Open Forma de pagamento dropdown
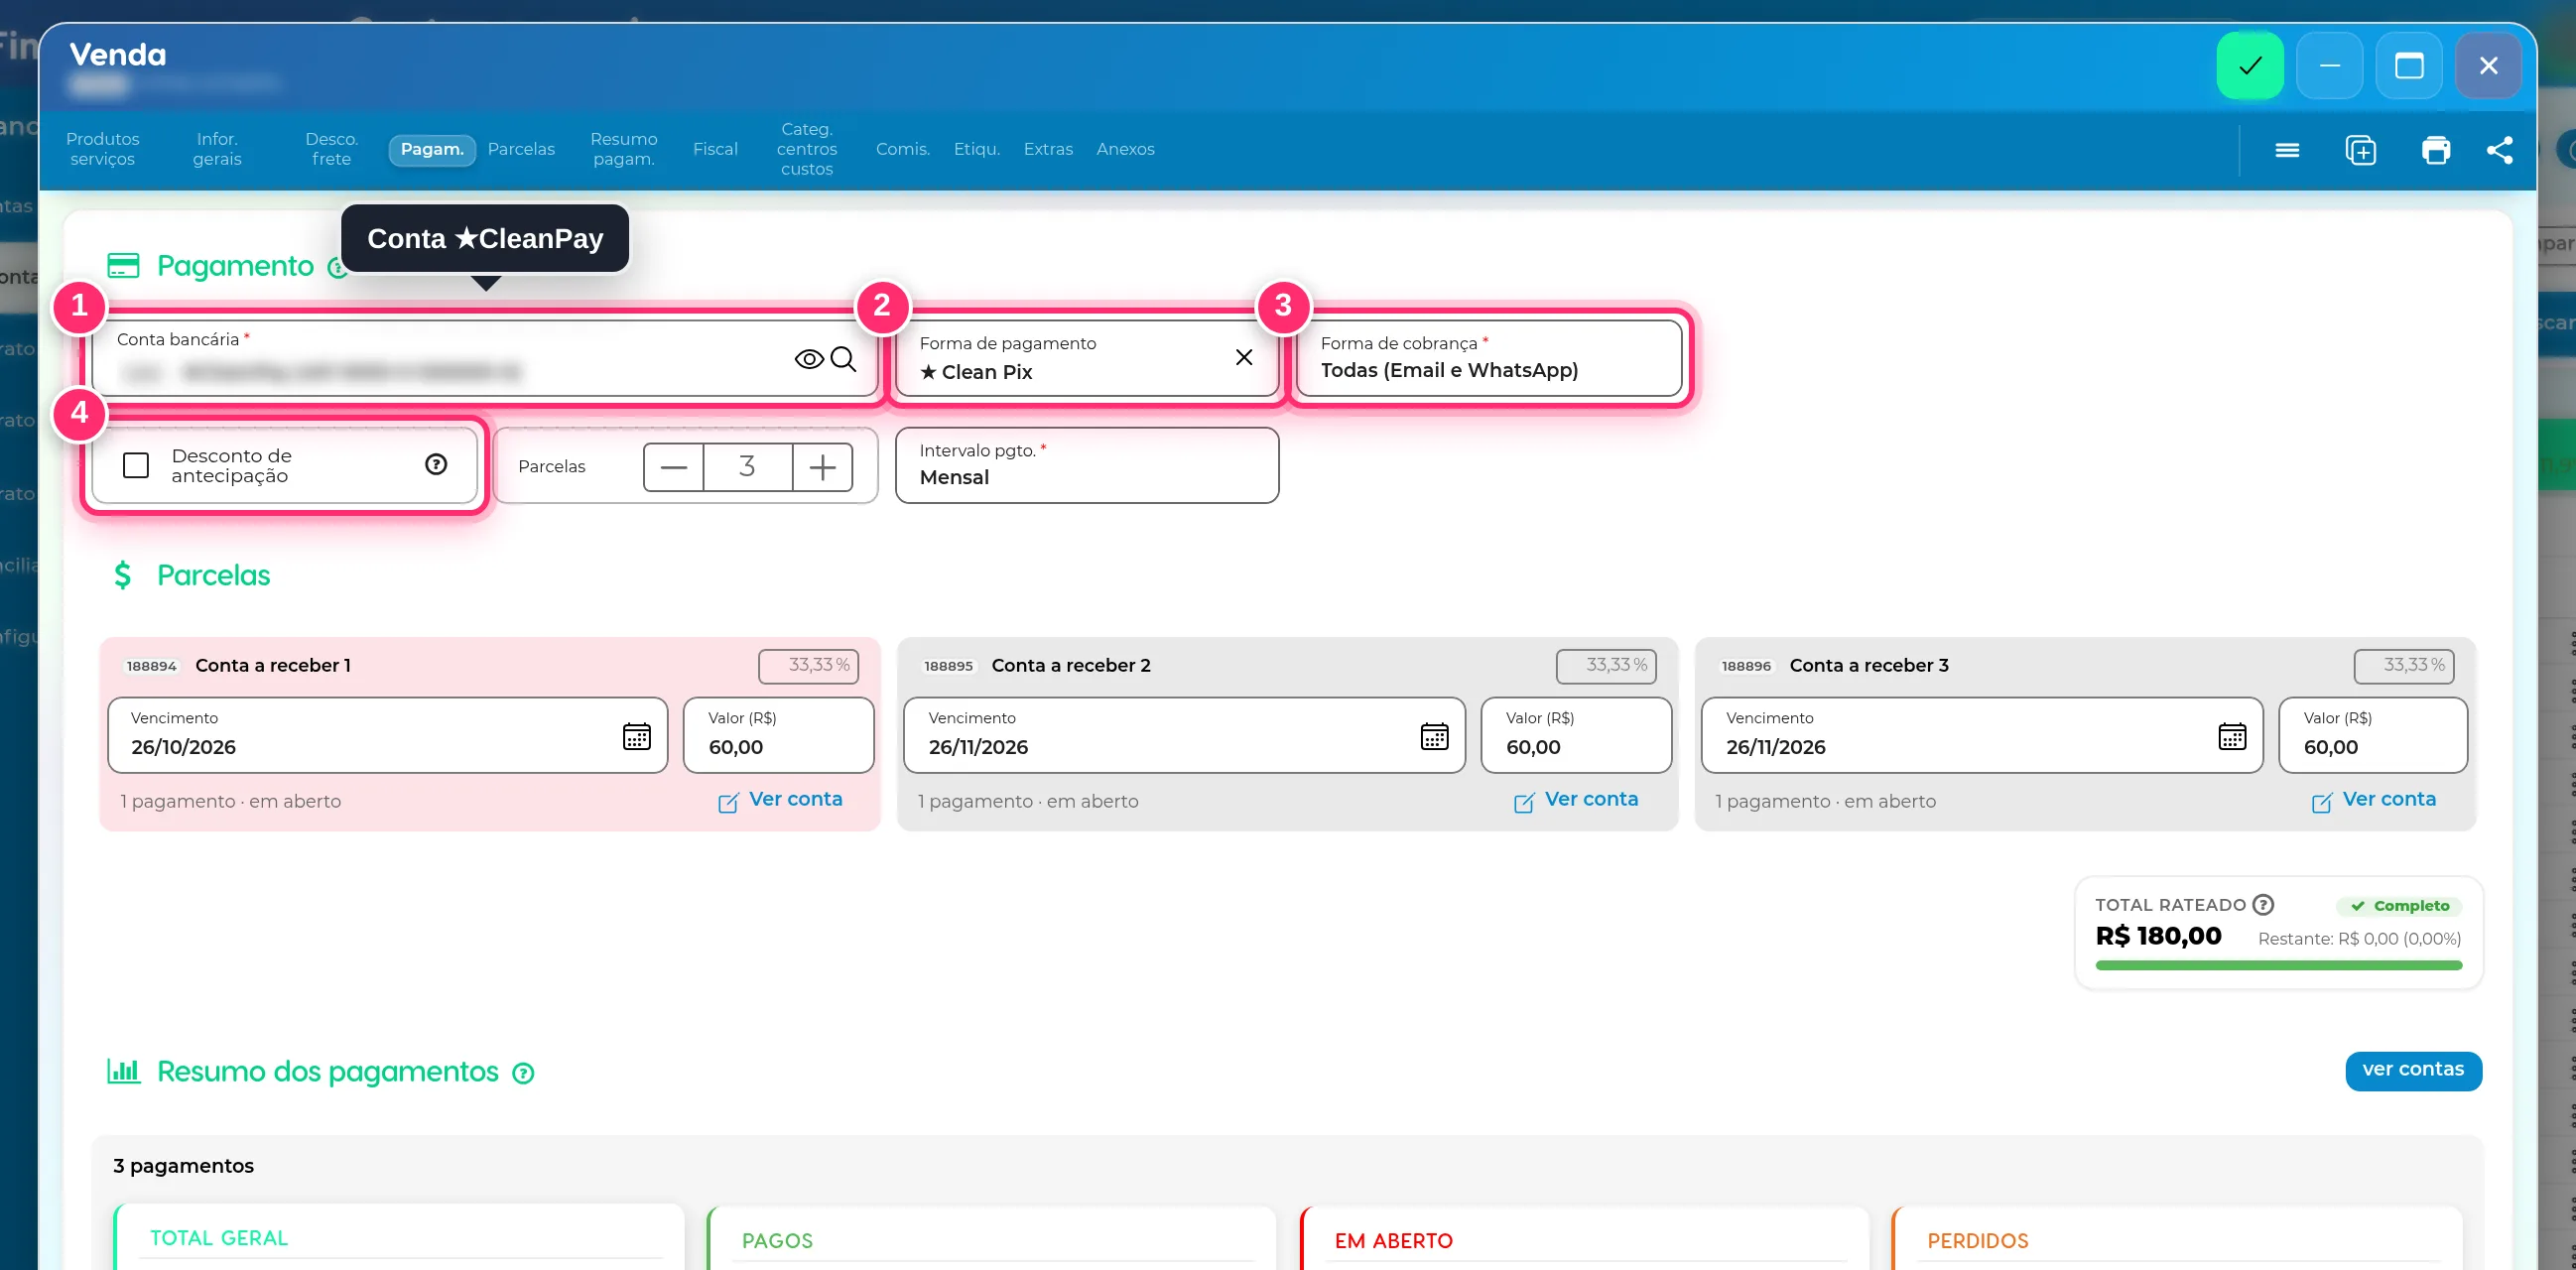This screenshot has width=2576, height=1270. pos(1085,358)
